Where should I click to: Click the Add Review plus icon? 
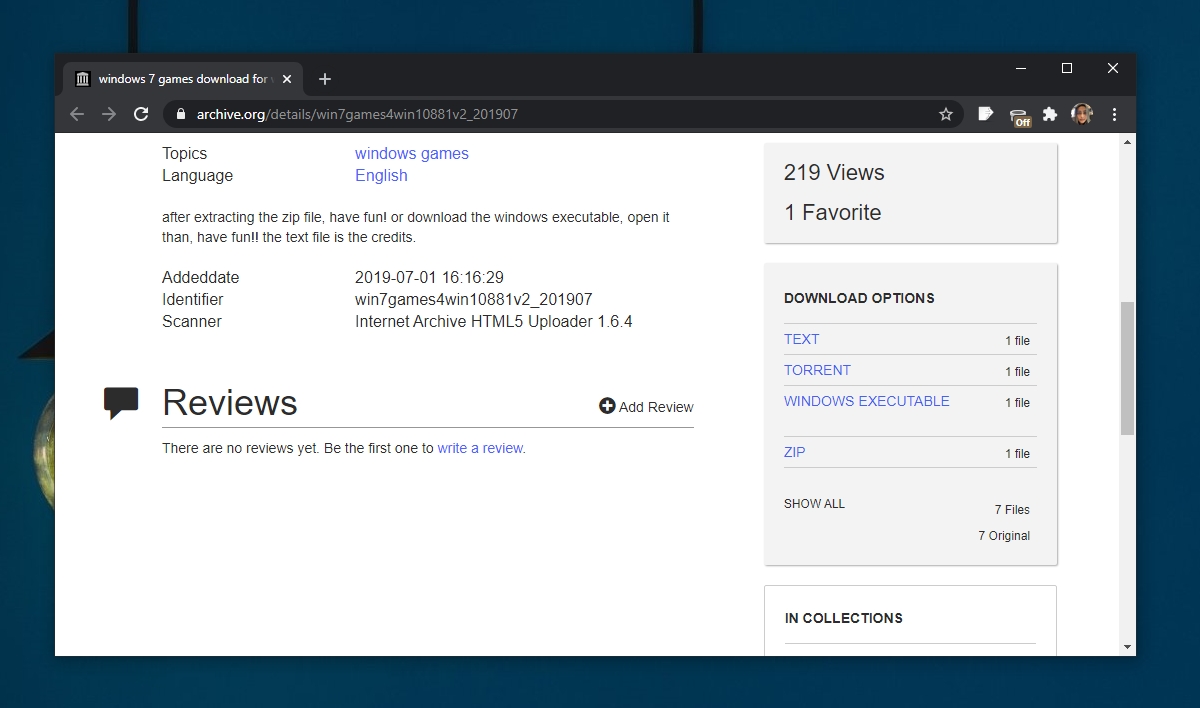pyautogui.click(x=607, y=406)
